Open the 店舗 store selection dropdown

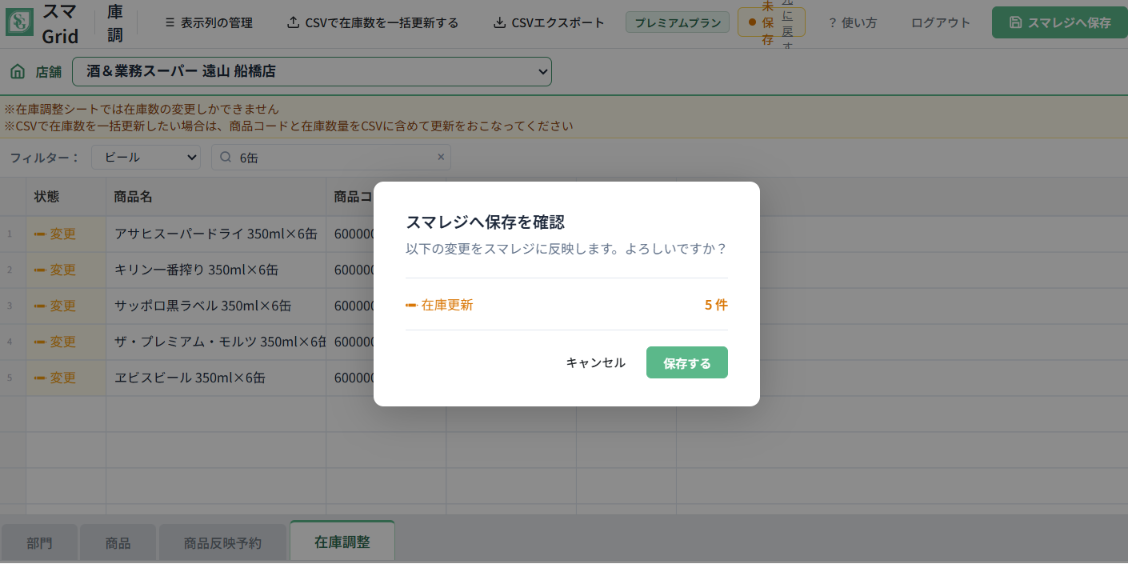(x=312, y=72)
